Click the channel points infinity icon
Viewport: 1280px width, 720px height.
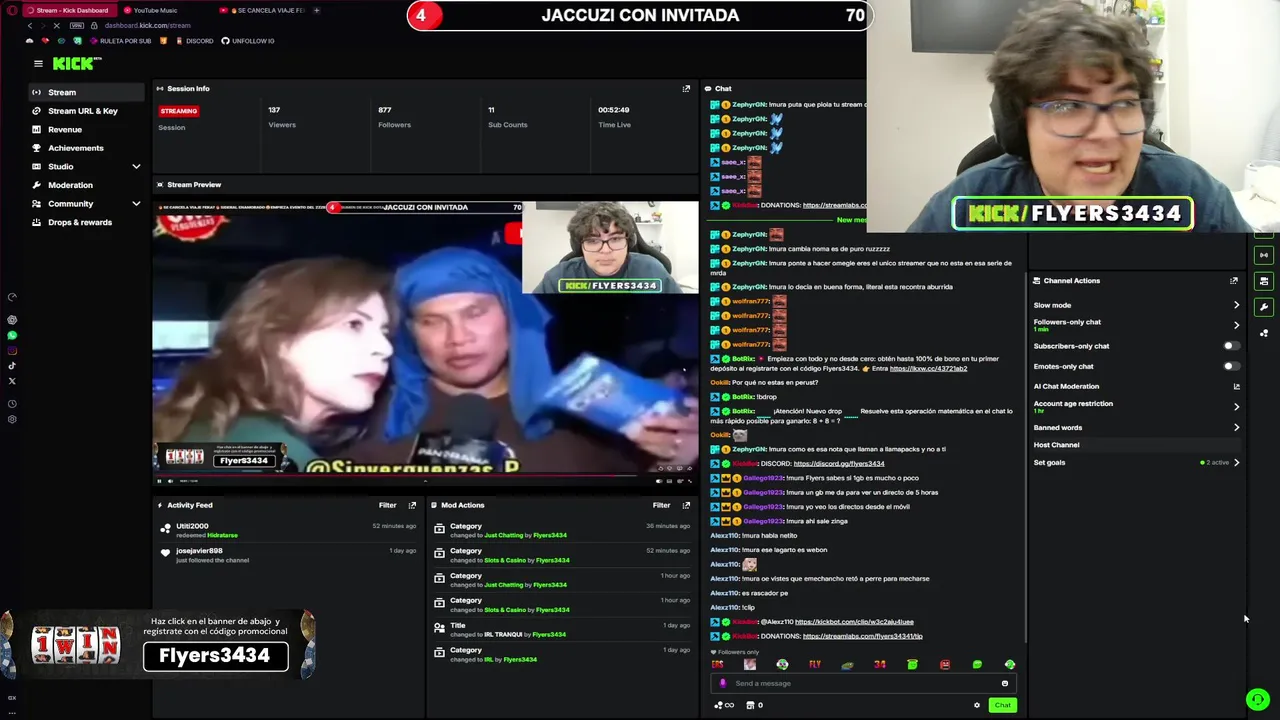click(724, 705)
